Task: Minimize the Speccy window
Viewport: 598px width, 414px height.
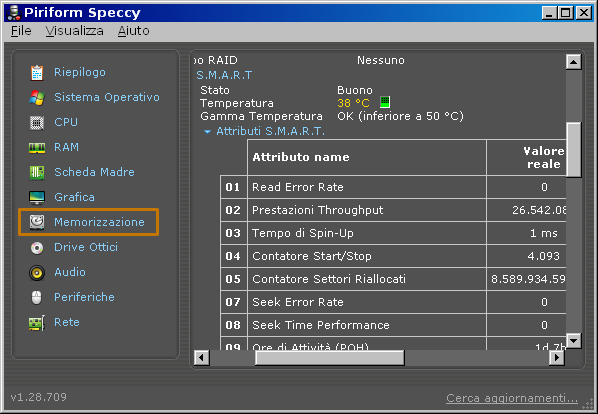Action: [x=549, y=13]
